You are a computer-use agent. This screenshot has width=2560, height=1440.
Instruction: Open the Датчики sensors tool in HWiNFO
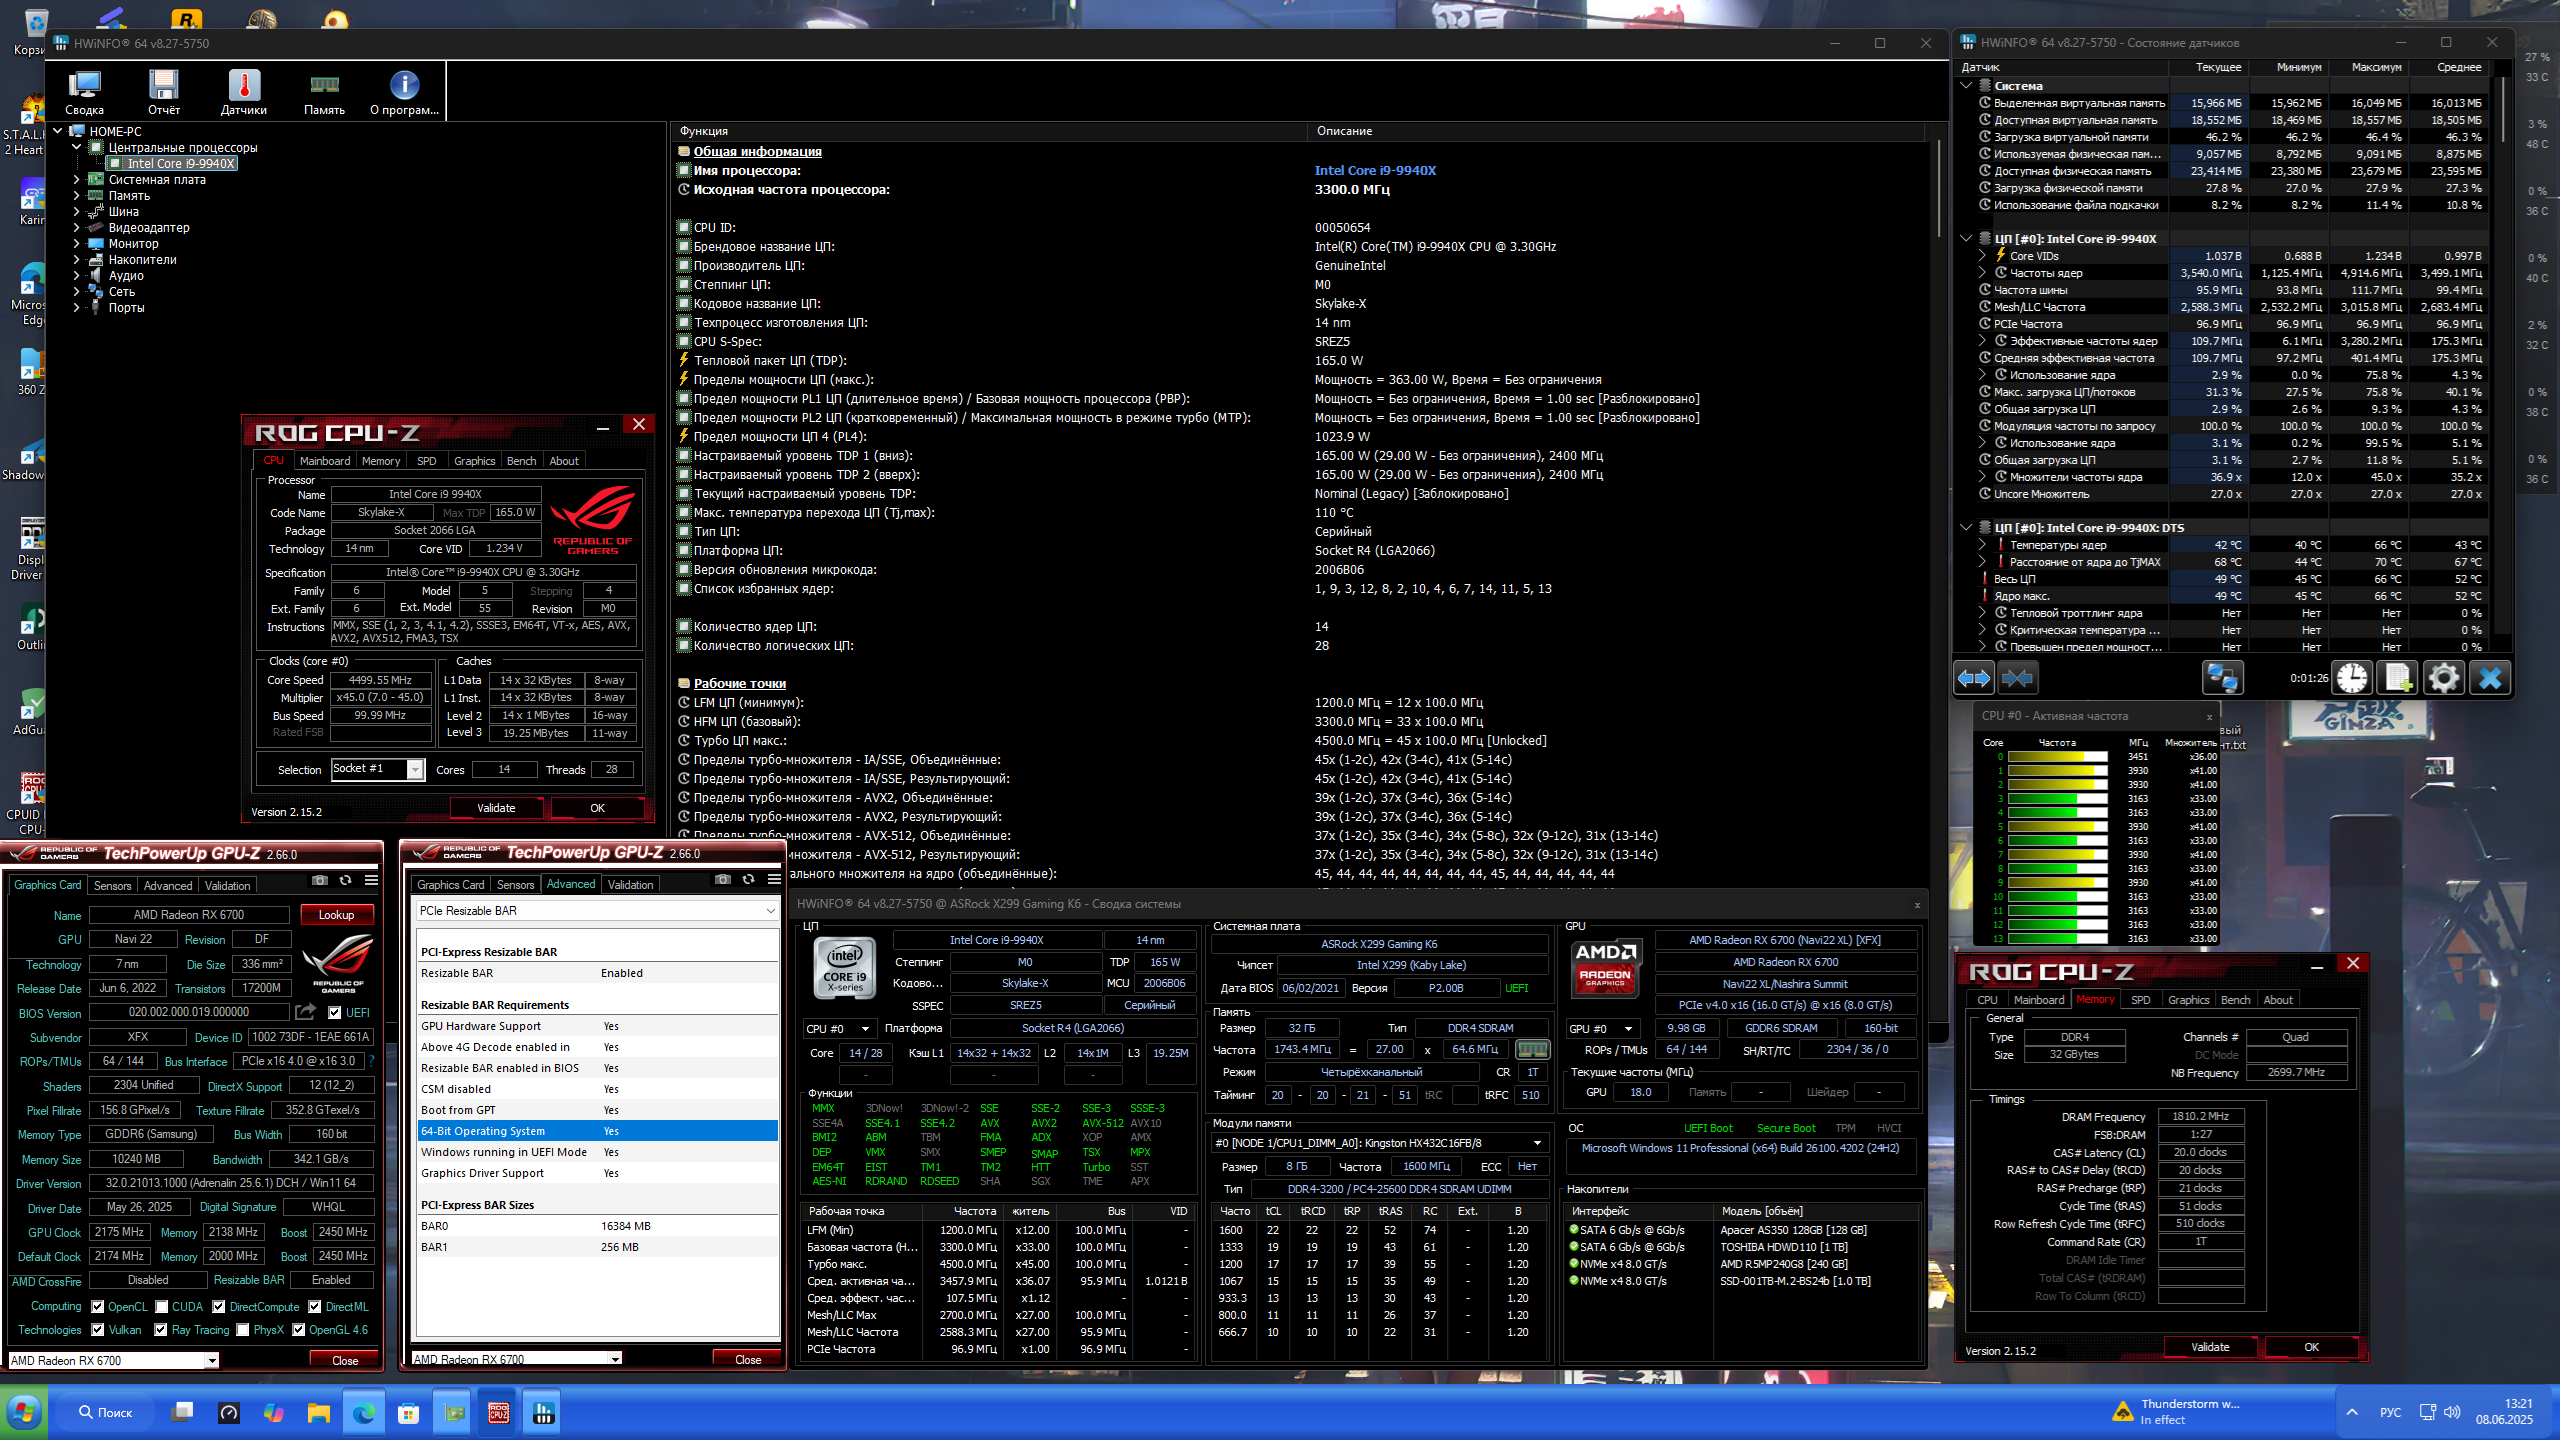[x=244, y=92]
